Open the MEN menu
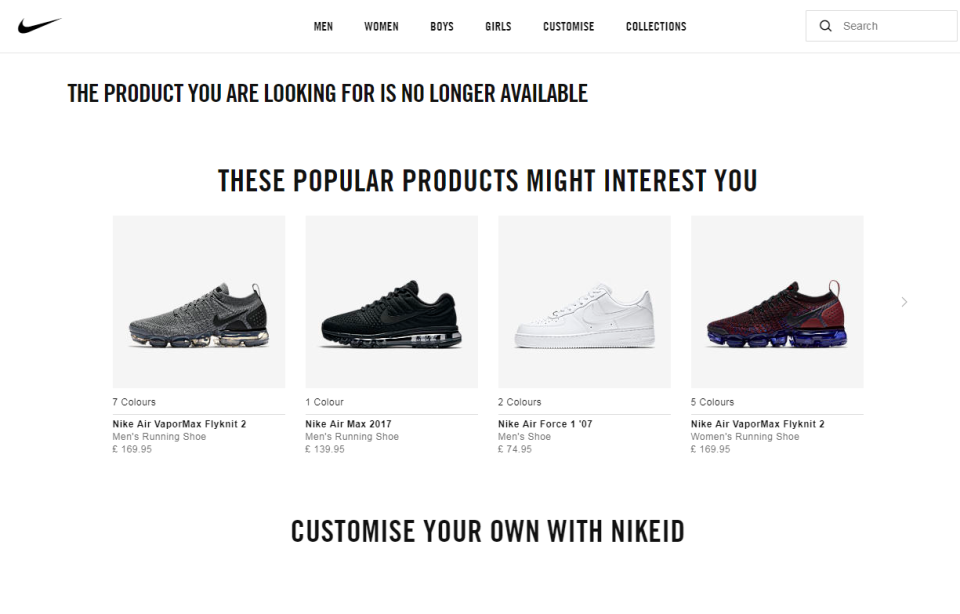960x614 pixels. pyautogui.click(x=323, y=26)
